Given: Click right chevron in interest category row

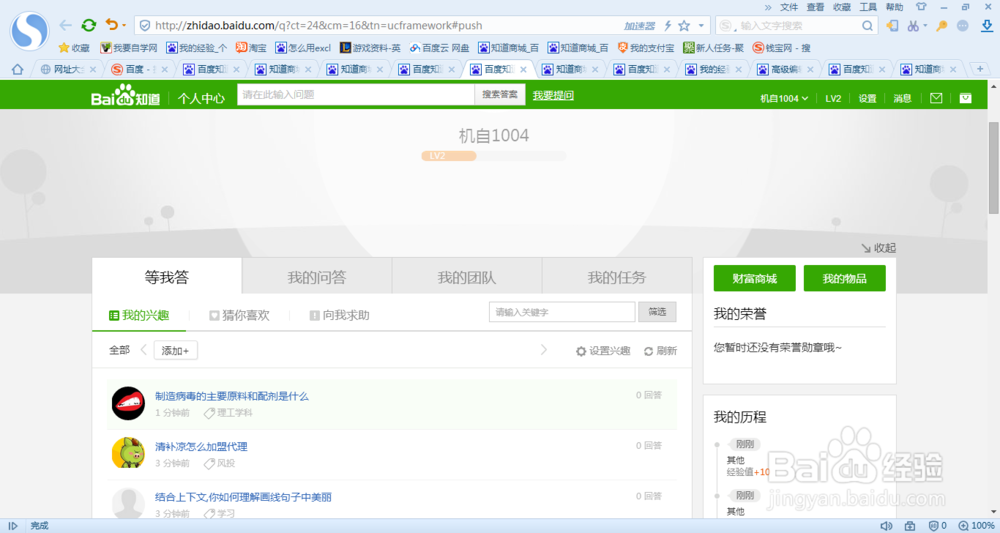Looking at the screenshot, I should point(543,349).
